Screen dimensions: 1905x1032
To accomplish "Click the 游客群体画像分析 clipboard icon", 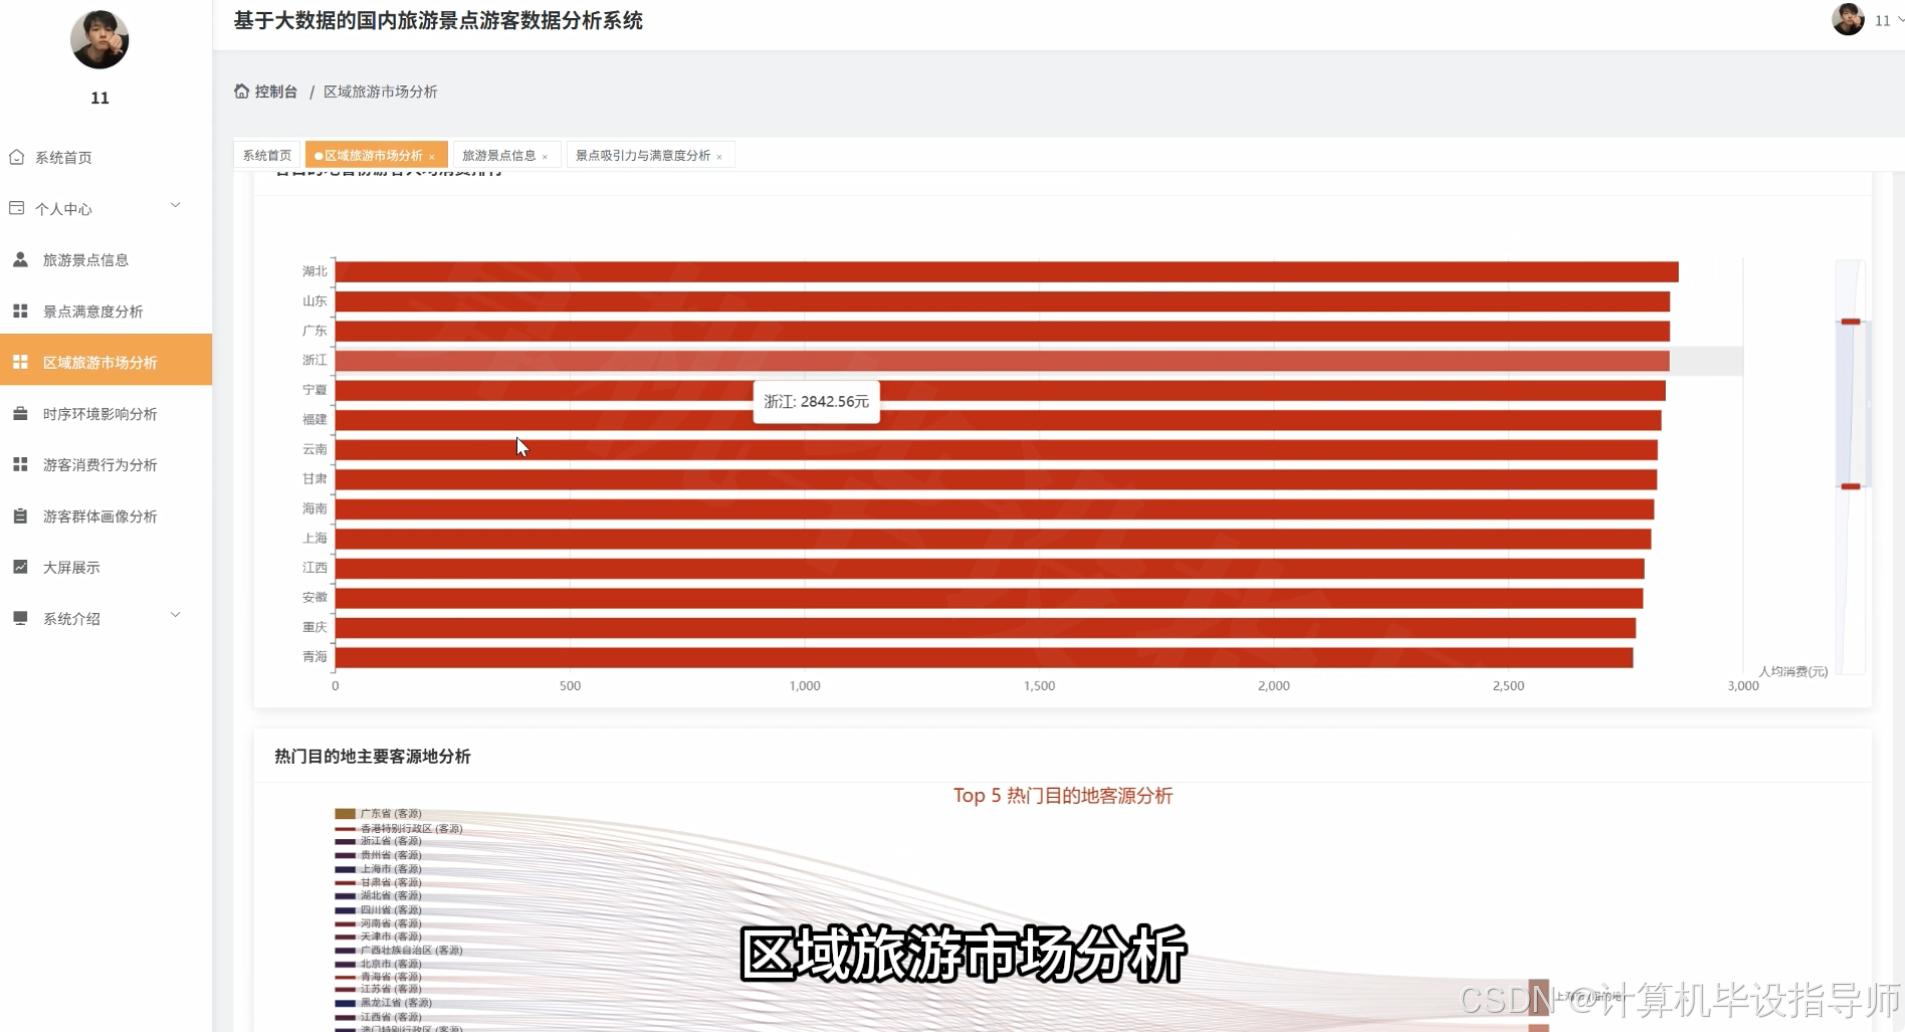I will [x=18, y=516].
